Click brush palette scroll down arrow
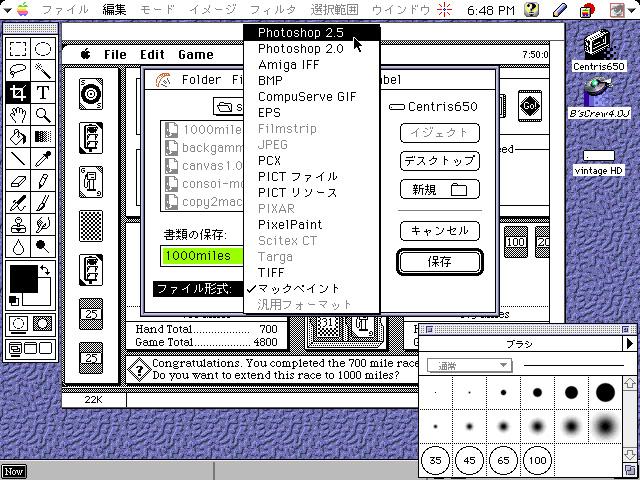 629,454
